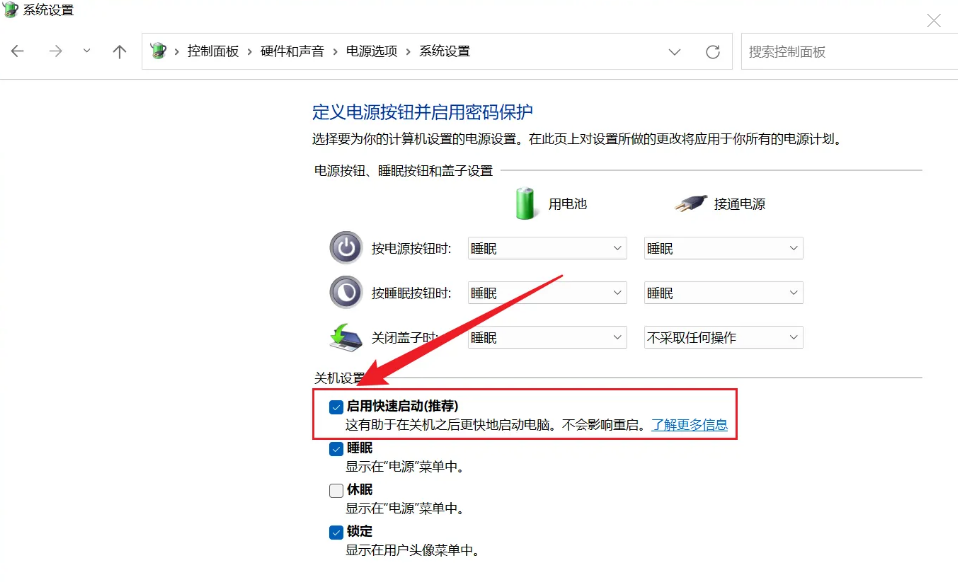Click the laptop lid close icon
Viewport: 958px width, 582px height.
click(345, 337)
